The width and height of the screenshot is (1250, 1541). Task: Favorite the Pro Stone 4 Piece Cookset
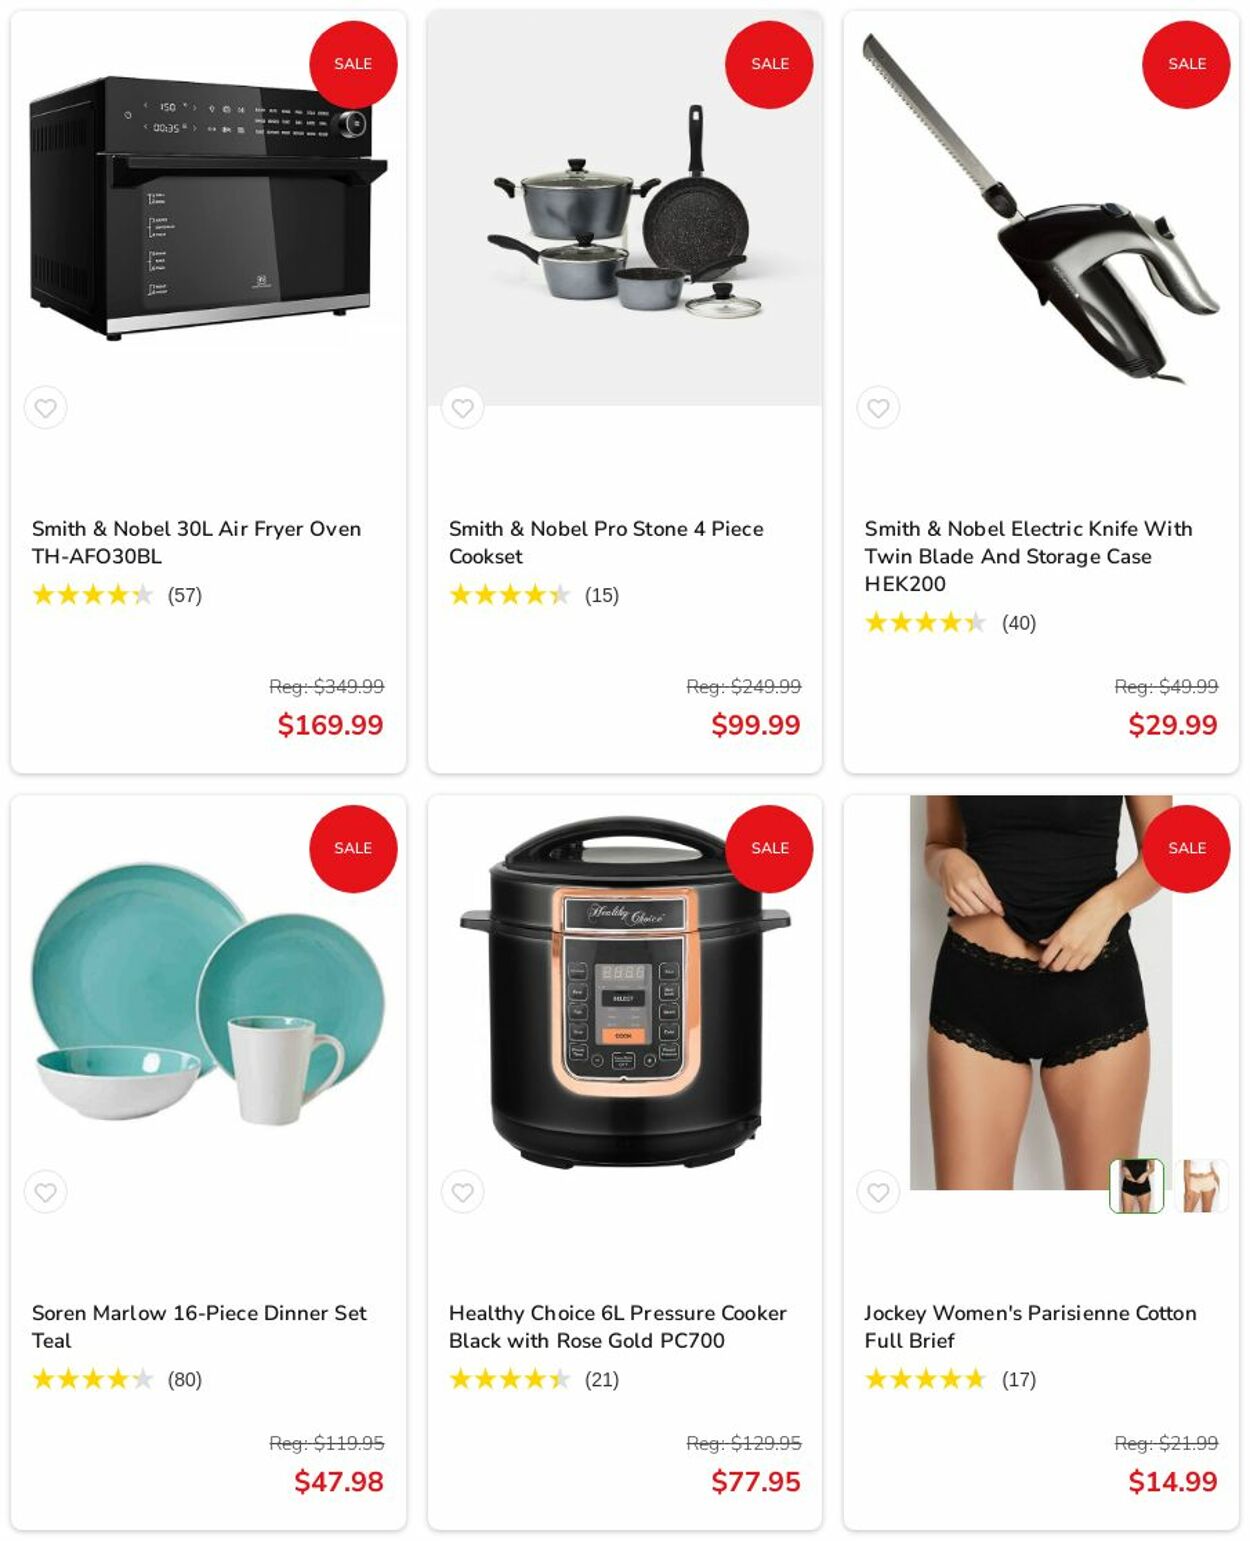click(462, 408)
